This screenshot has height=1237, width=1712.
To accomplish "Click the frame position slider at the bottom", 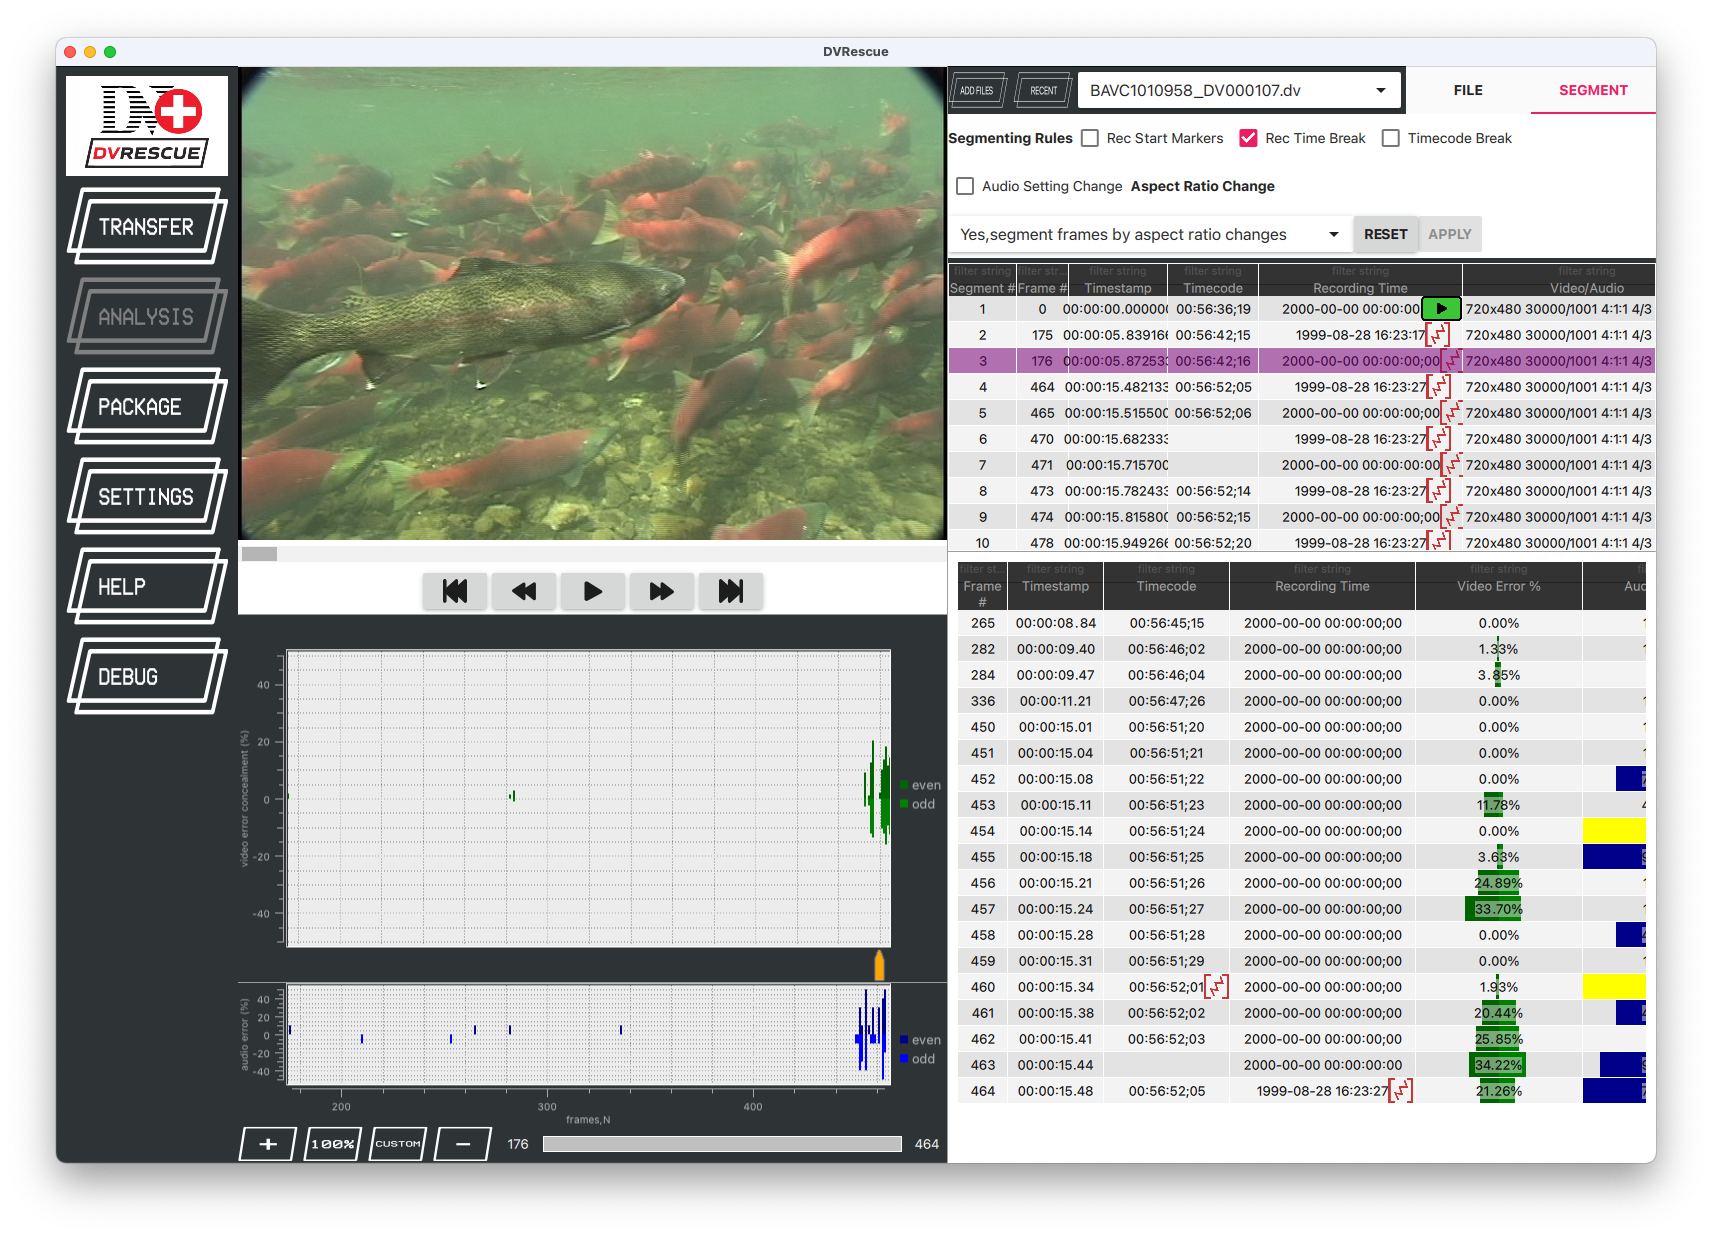I will tap(722, 1143).
